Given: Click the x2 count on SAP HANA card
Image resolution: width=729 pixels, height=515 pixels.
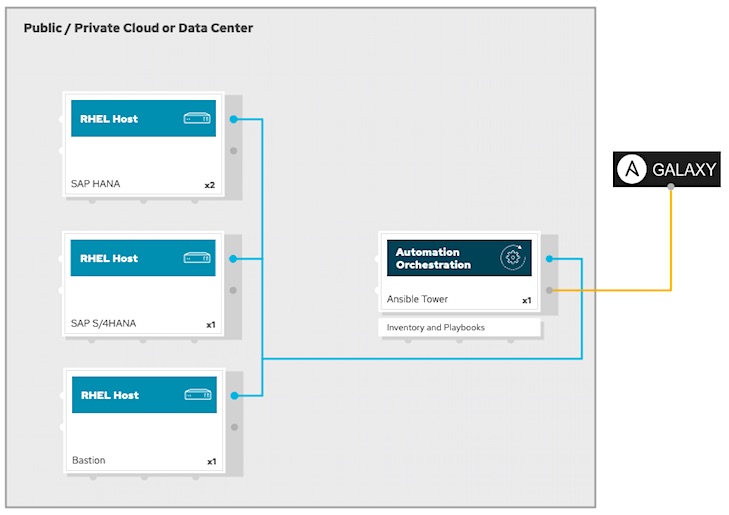Looking at the screenshot, I should 210,185.
